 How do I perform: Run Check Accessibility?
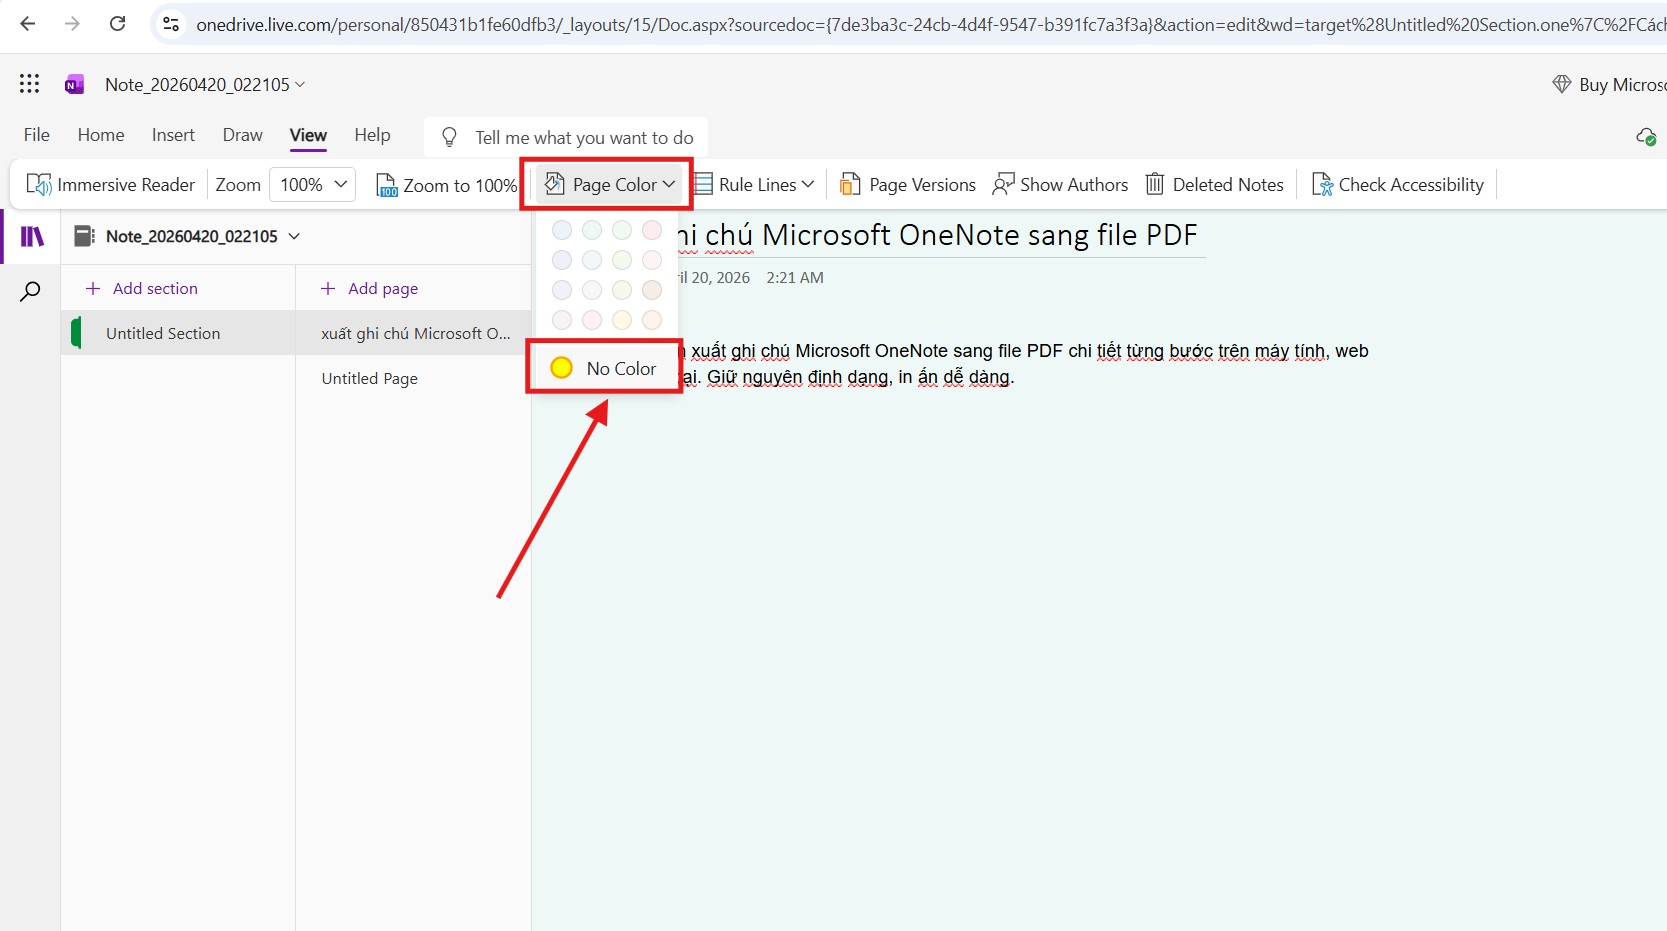1397,185
